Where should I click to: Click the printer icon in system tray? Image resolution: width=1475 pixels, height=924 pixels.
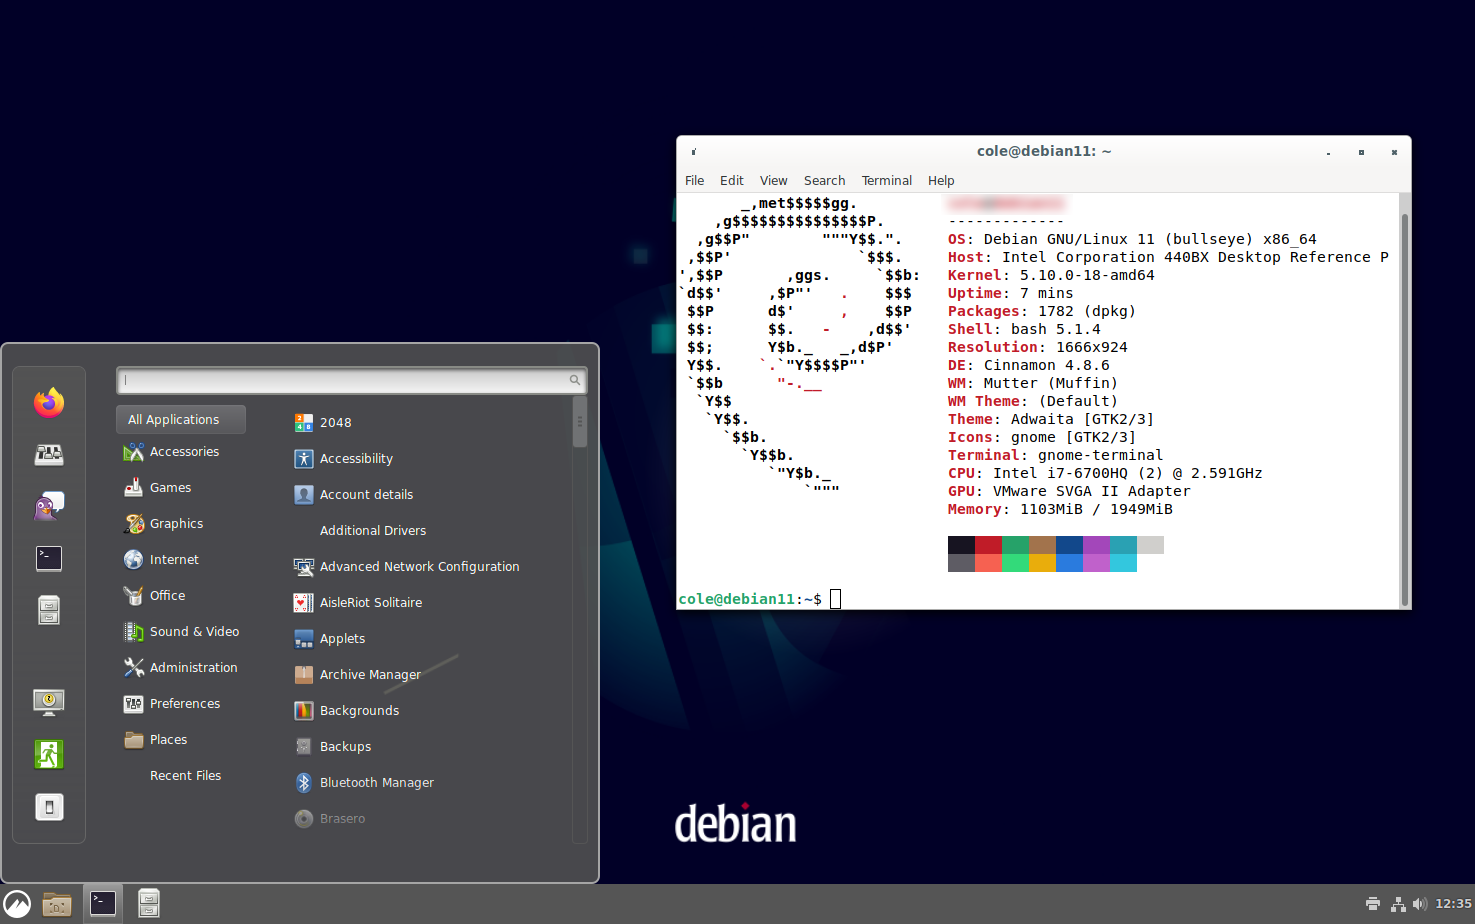click(1373, 904)
